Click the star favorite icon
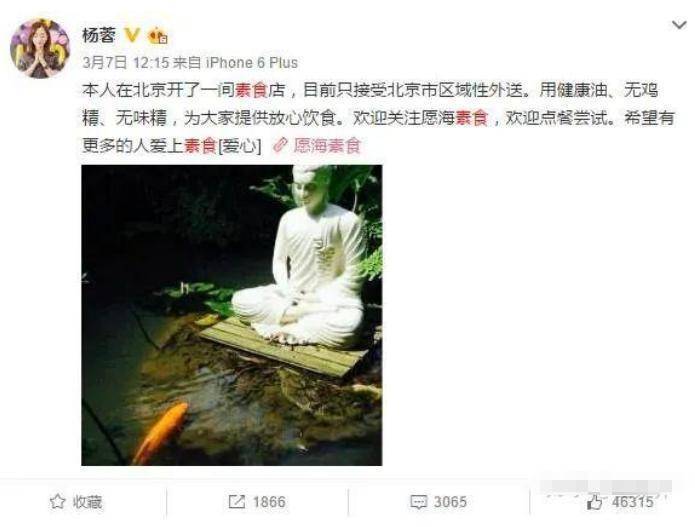 coord(58,502)
